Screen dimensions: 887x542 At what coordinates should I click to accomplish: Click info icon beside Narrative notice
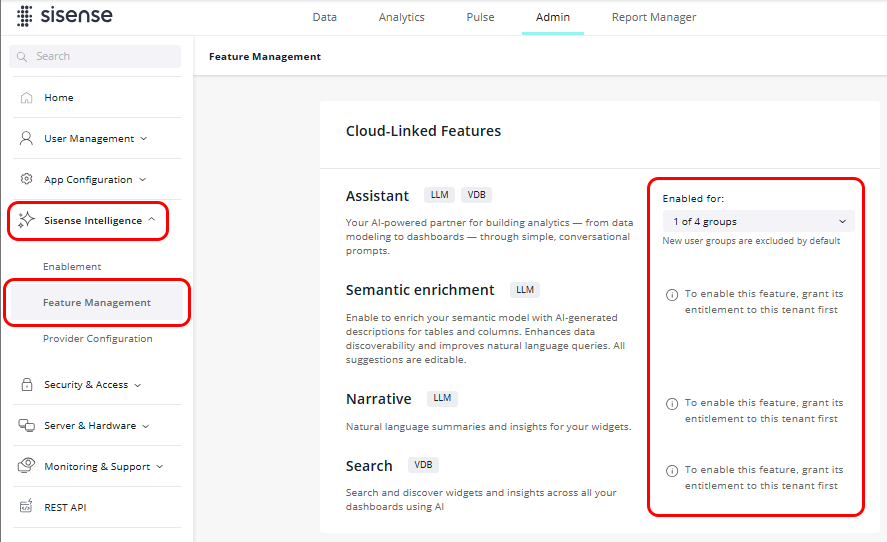click(x=672, y=404)
